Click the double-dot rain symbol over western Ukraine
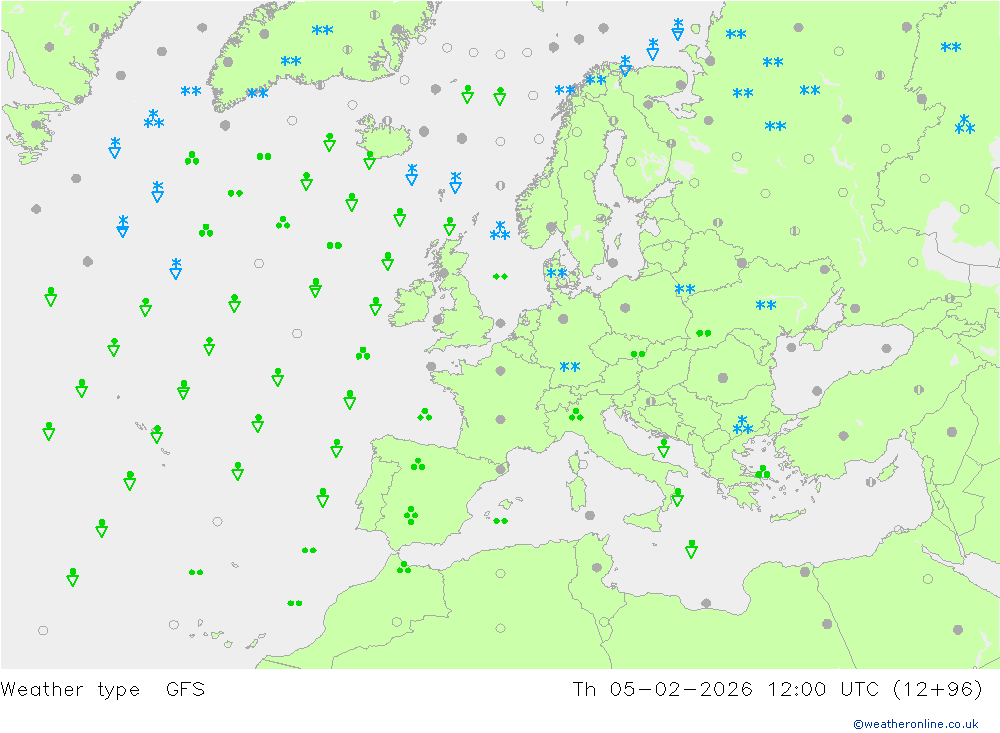The height and width of the screenshot is (733, 1000). coord(703,334)
